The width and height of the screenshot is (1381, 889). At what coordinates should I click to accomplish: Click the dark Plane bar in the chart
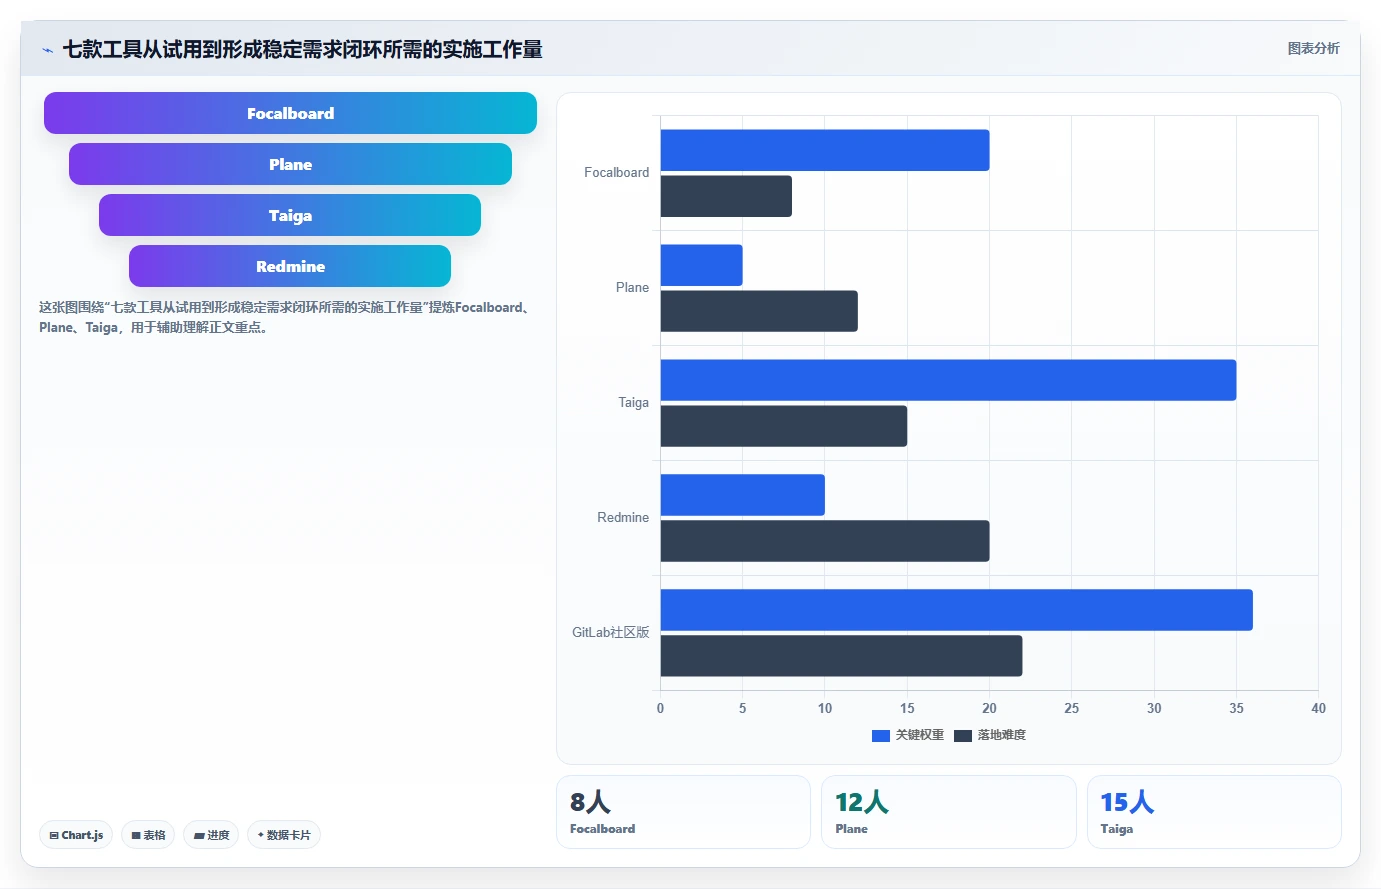click(759, 311)
